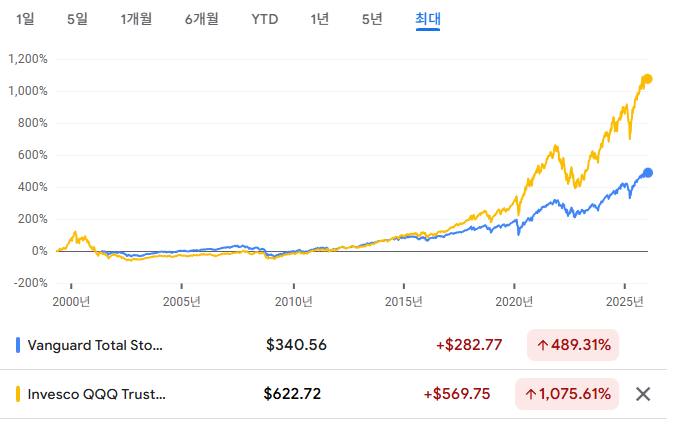This screenshot has width=692, height=422.
Task: Click the 400% y-axis label
Action: click(x=33, y=187)
